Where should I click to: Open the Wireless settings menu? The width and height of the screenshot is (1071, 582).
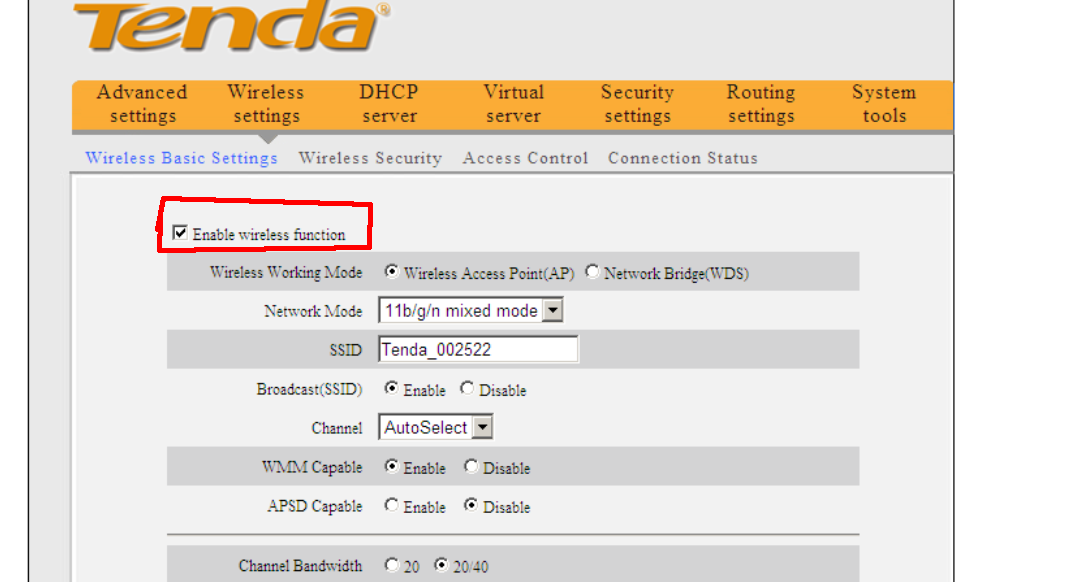pyautogui.click(x=266, y=104)
